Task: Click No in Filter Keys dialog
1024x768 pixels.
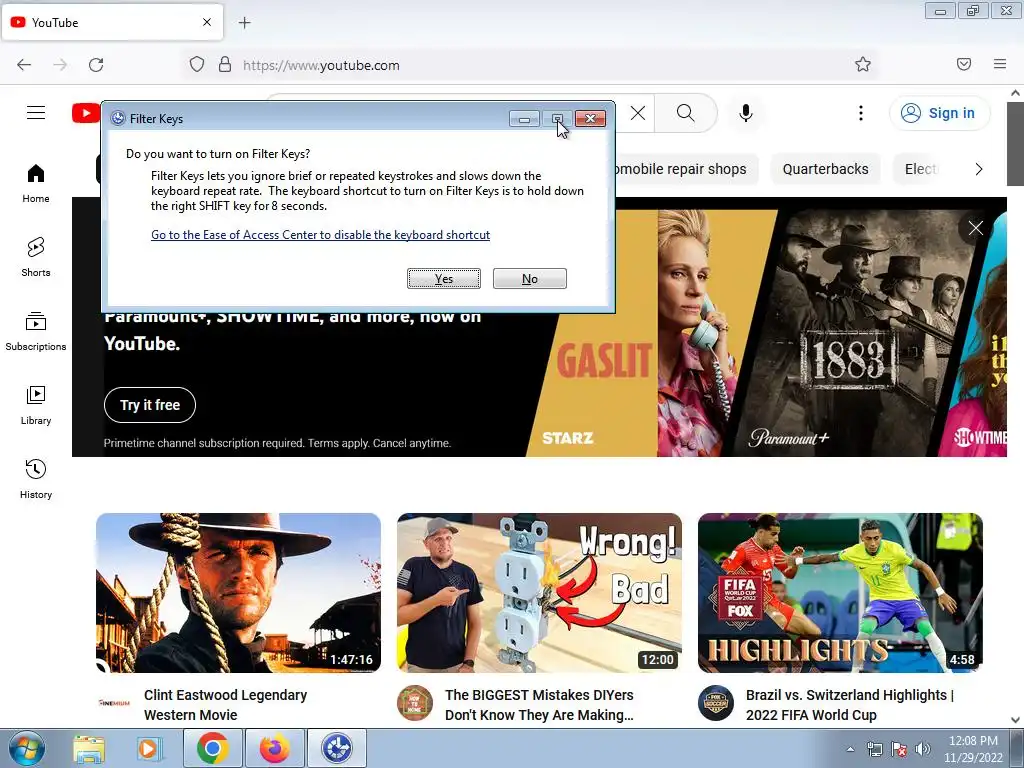Action: pyautogui.click(x=530, y=279)
